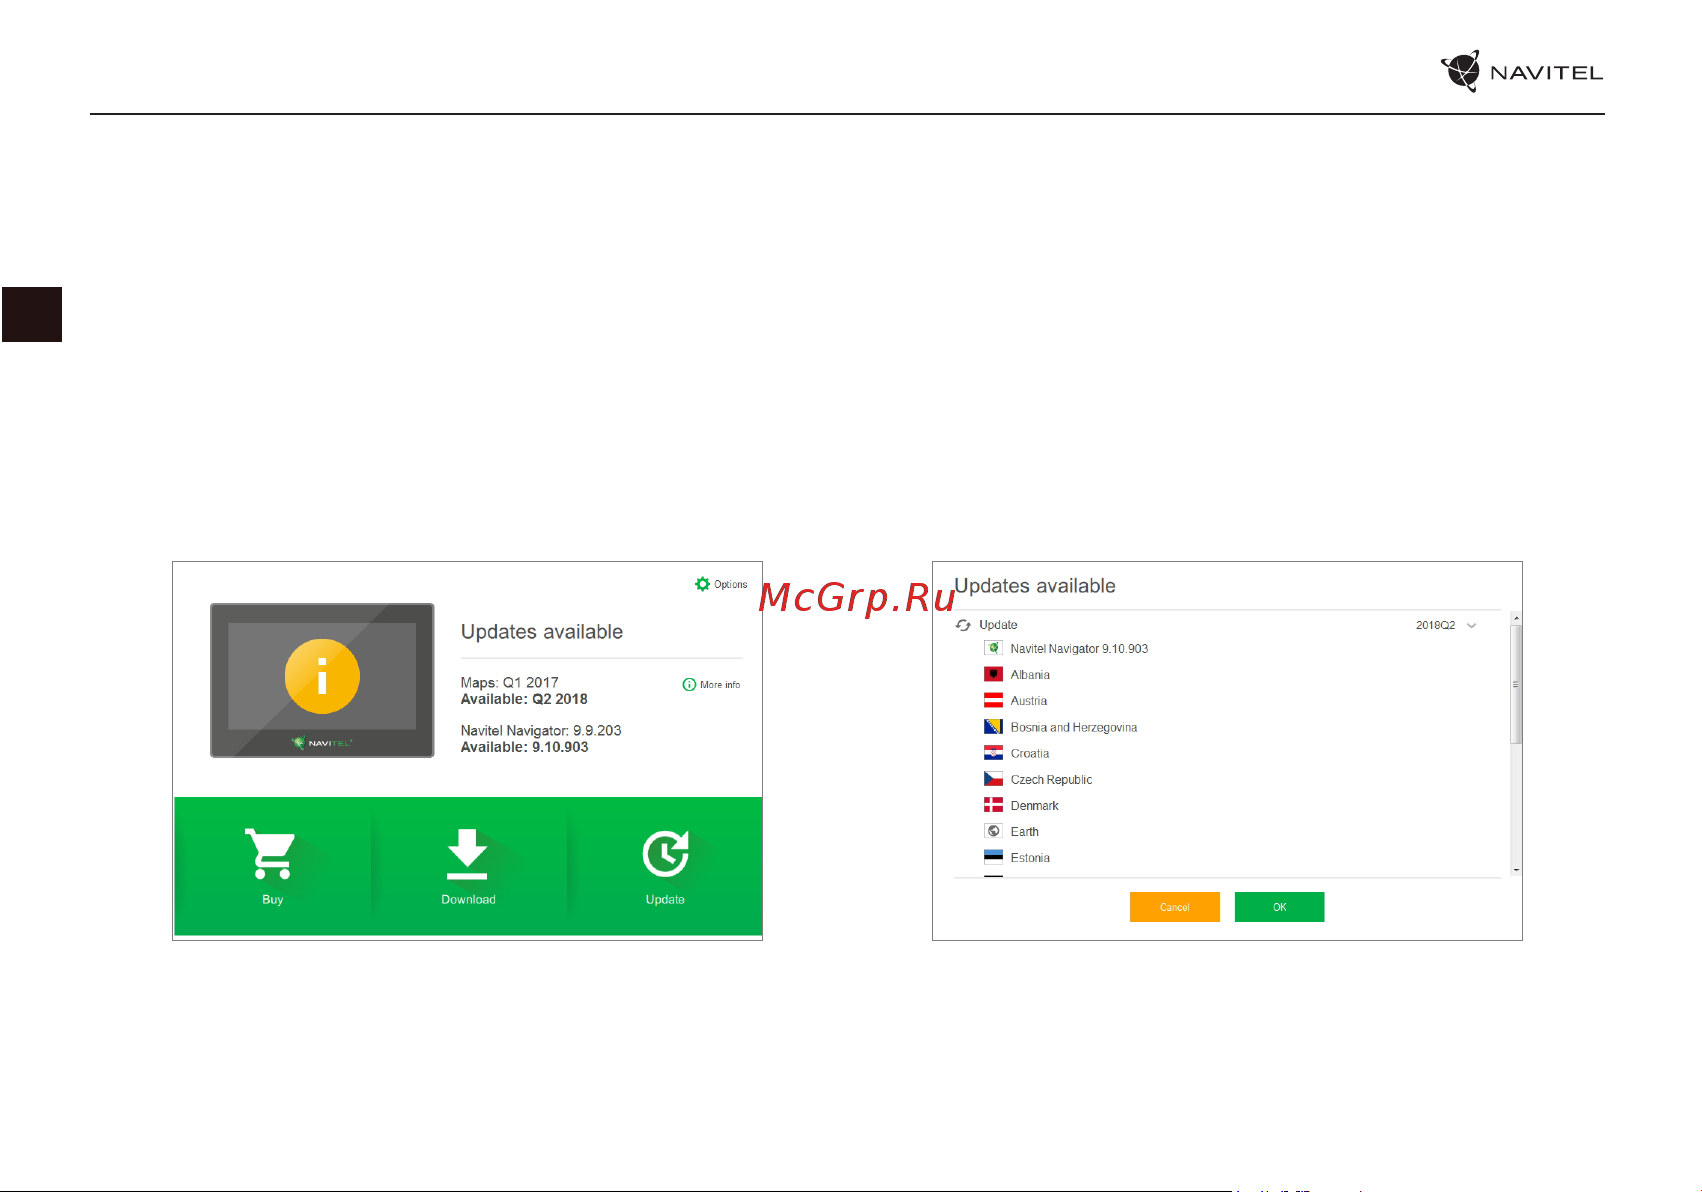Click 'Available: 9.10.903' text

coord(524,747)
